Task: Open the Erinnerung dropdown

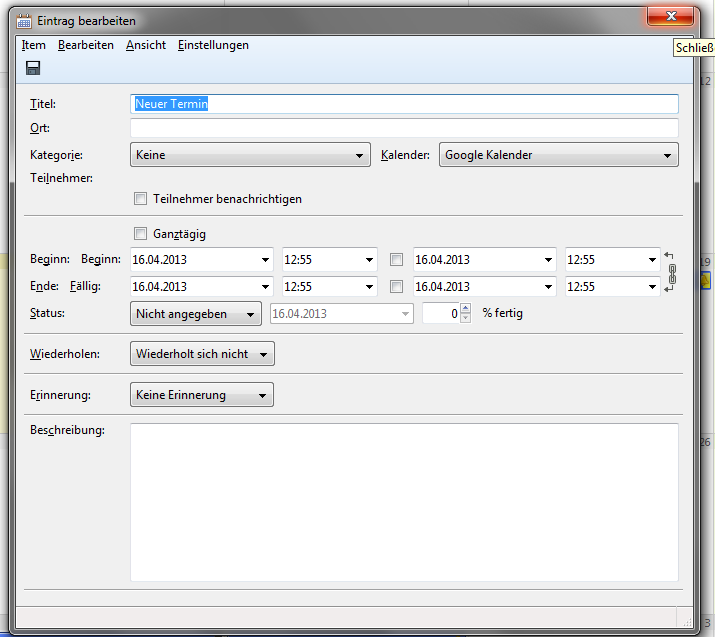Action: (202, 395)
